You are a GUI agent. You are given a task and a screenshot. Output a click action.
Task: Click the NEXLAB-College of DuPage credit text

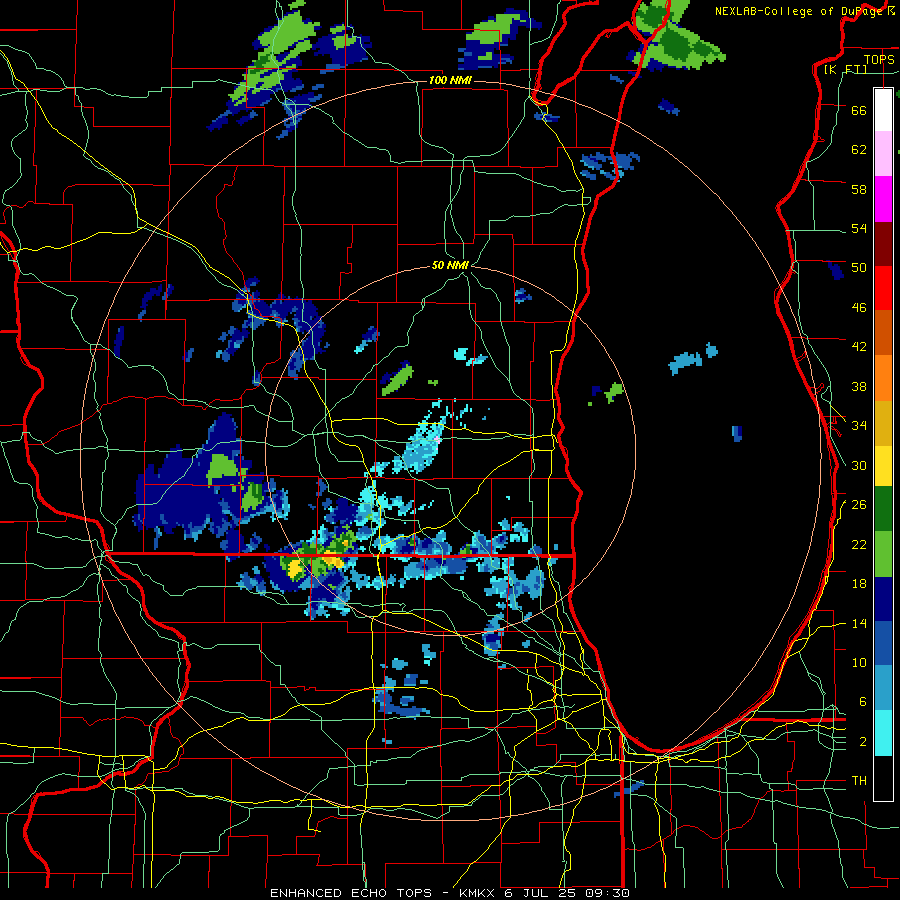click(x=804, y=11)
